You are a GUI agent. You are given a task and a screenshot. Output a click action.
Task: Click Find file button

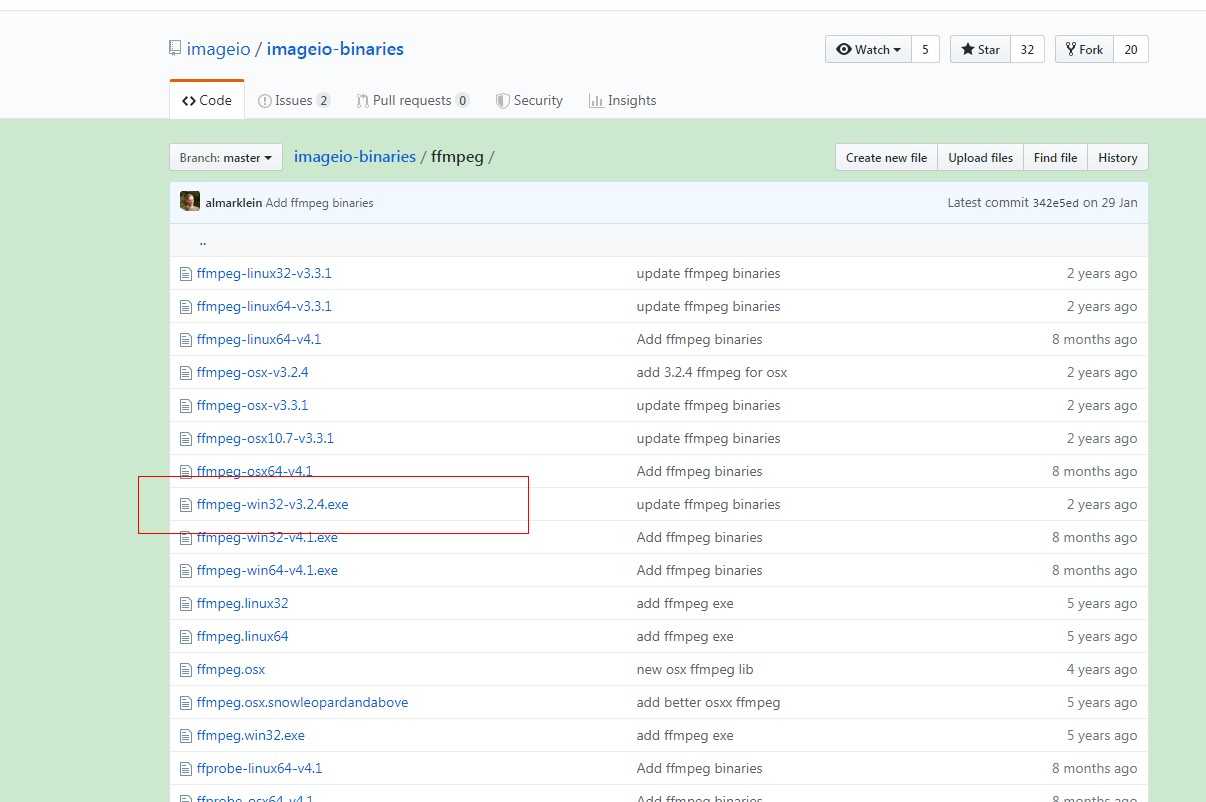tap(1055, 157)
